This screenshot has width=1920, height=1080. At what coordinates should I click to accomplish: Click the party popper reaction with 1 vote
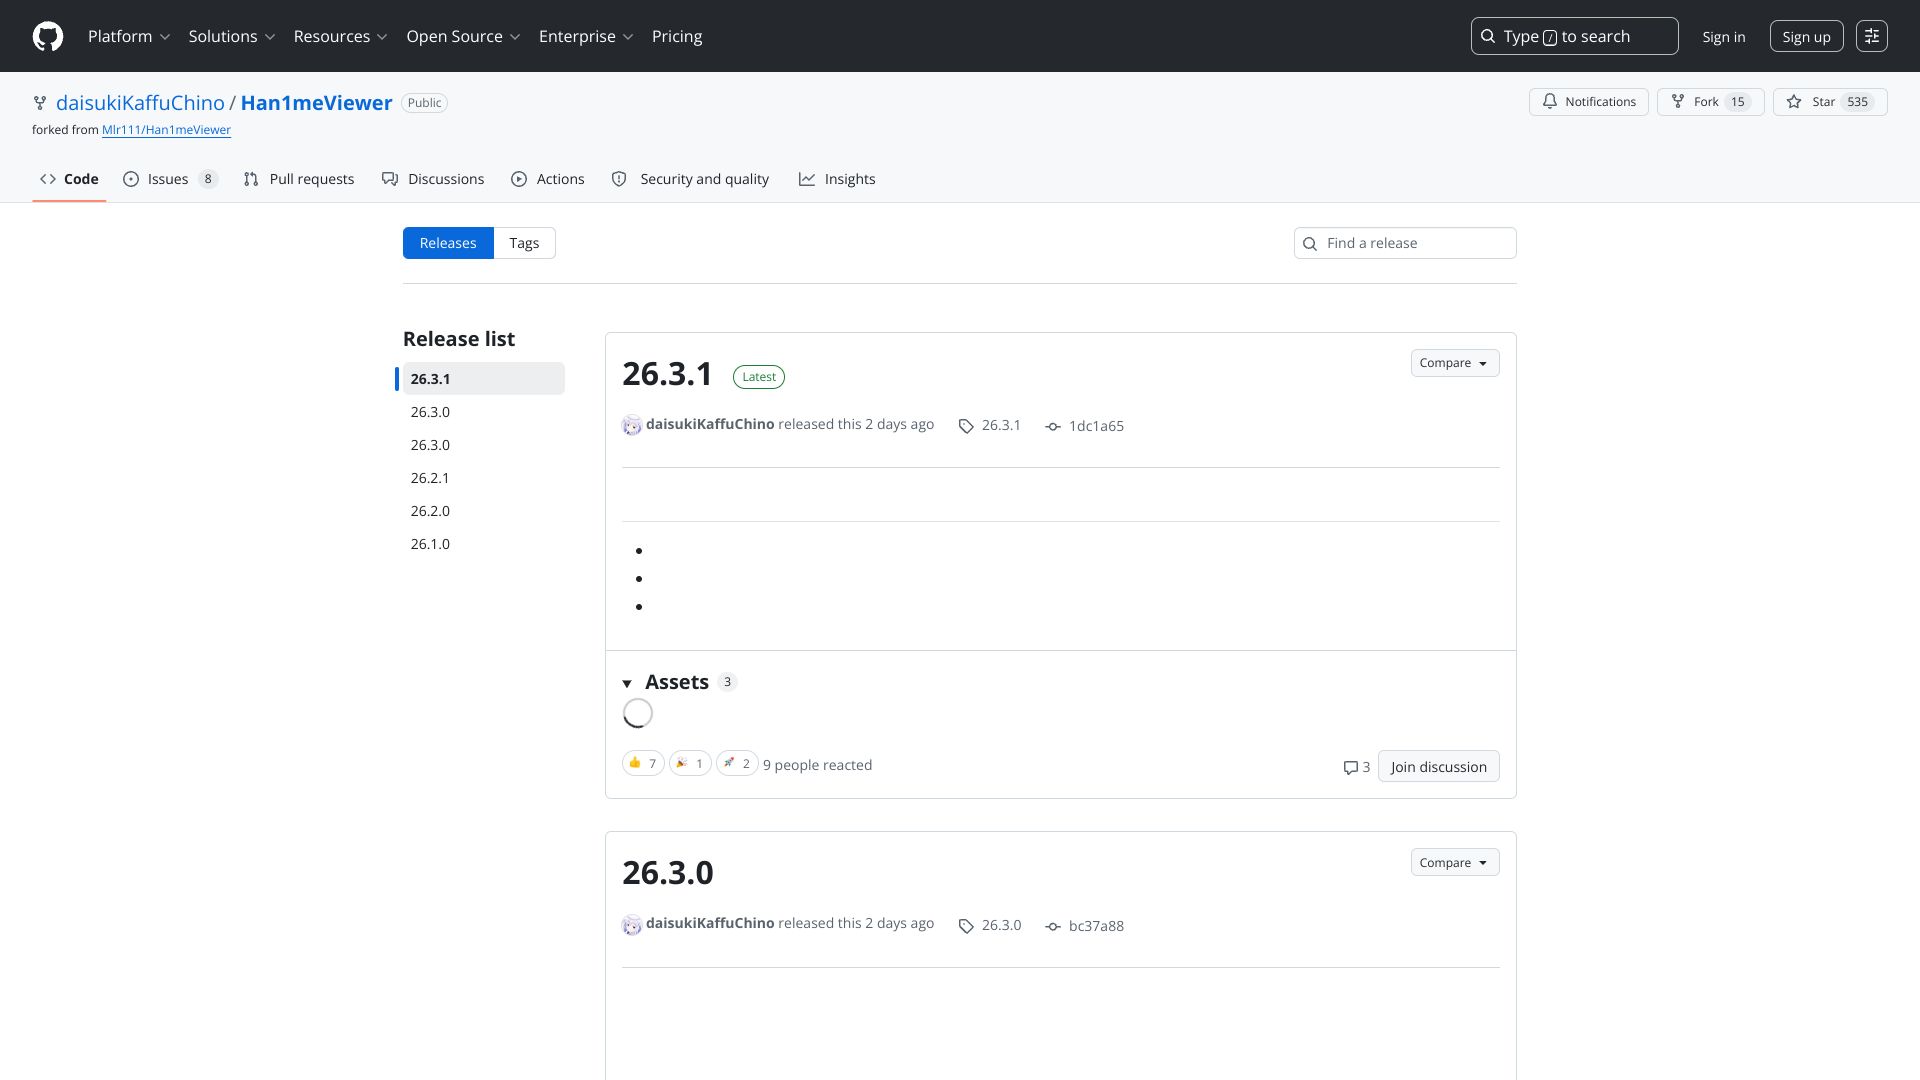click(690, 764)
